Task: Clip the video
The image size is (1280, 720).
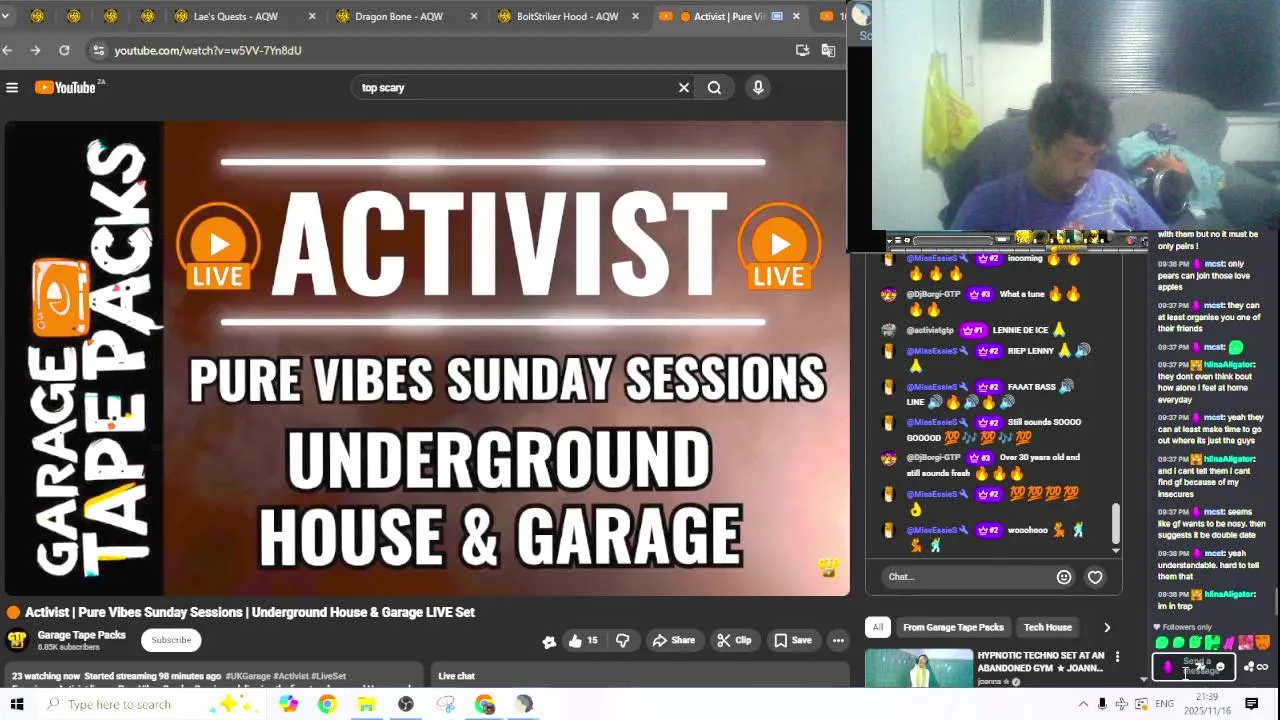Action: tap(734, 640)
